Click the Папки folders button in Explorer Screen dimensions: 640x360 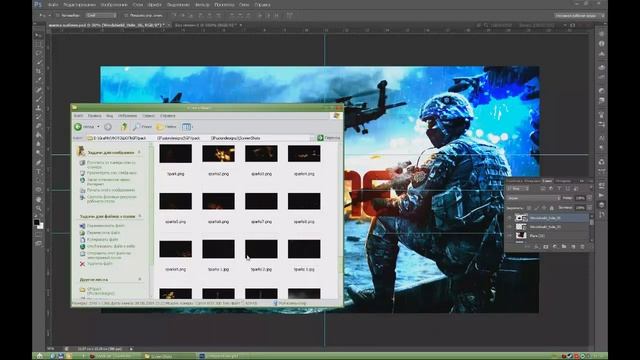pyautogui.click(x=167, y=127)
